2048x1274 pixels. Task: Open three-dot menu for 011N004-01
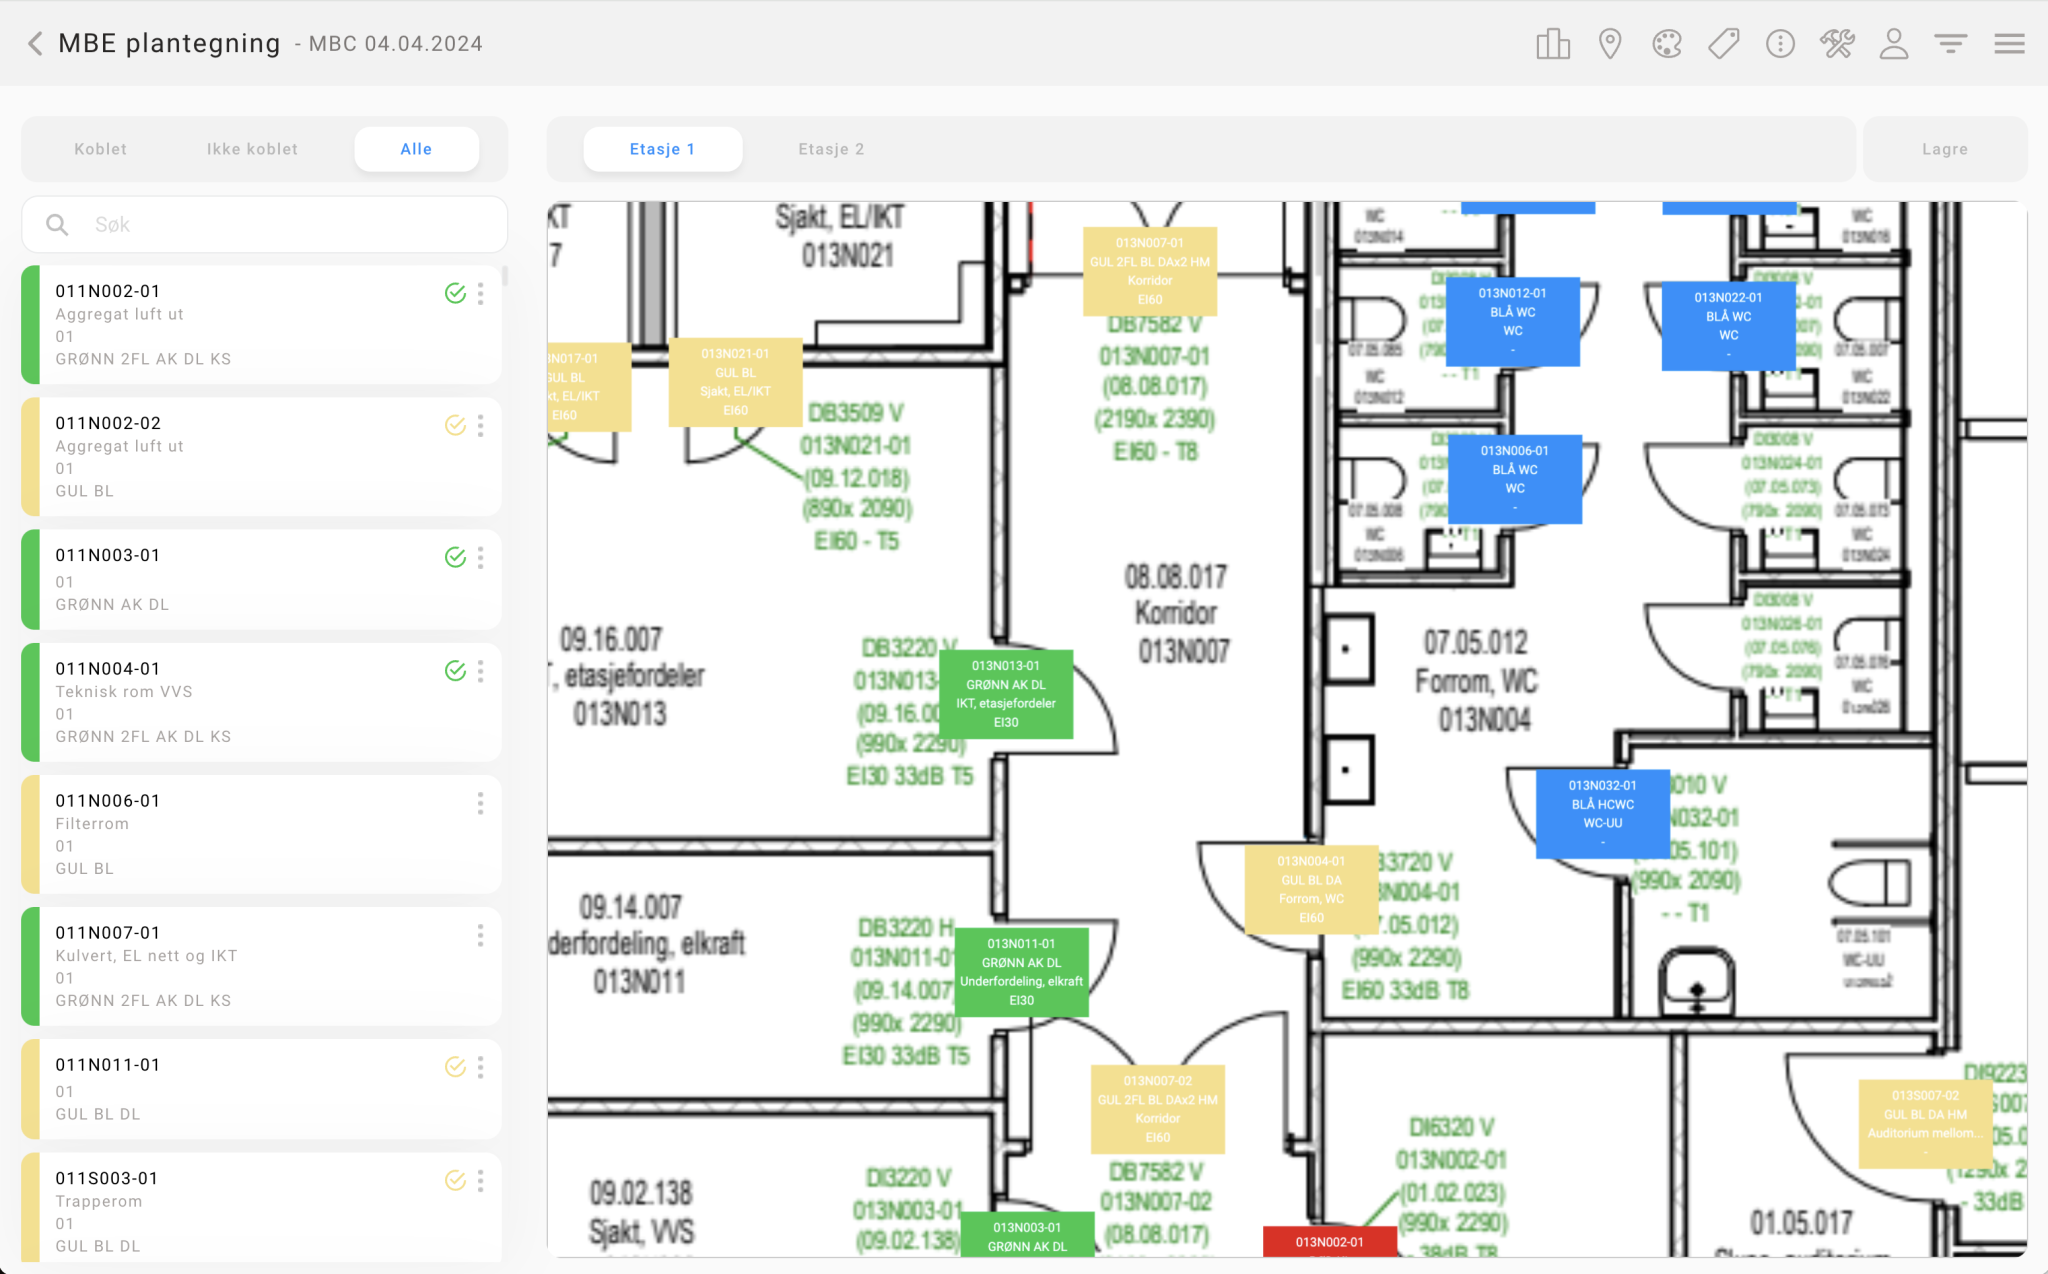pos(481,671)
